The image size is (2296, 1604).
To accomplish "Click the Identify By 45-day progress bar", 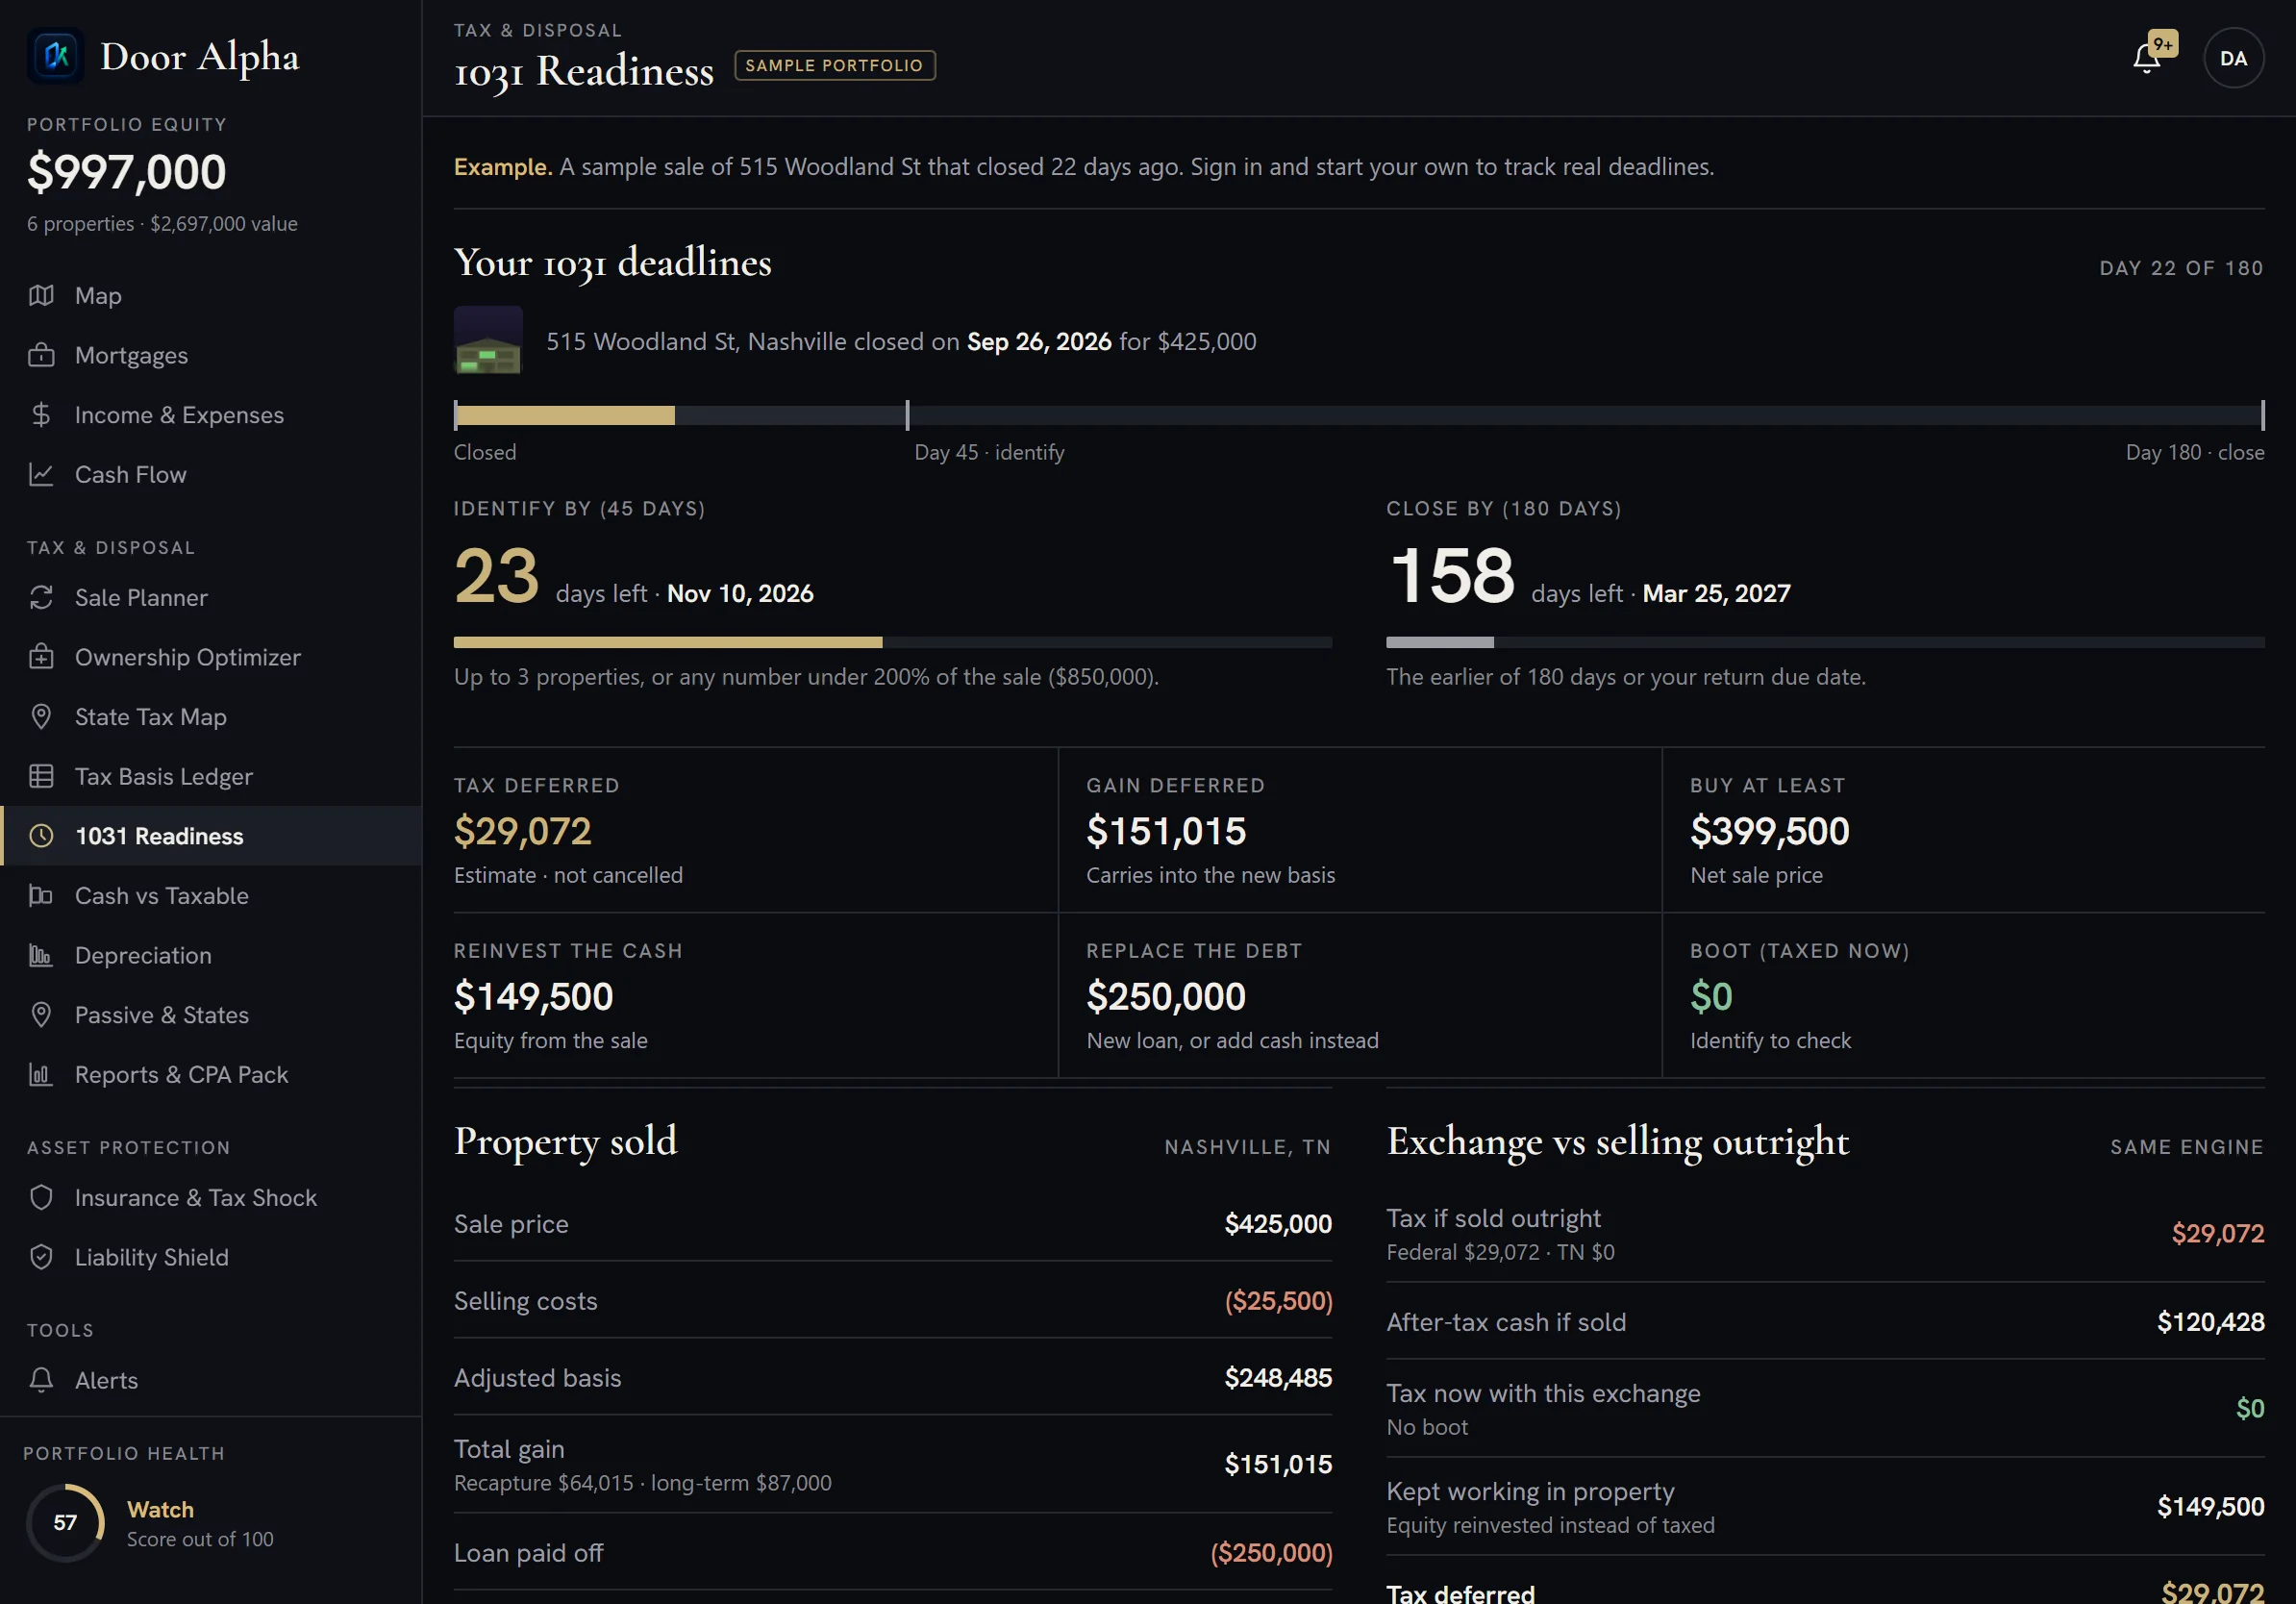I will click(892, 643).
